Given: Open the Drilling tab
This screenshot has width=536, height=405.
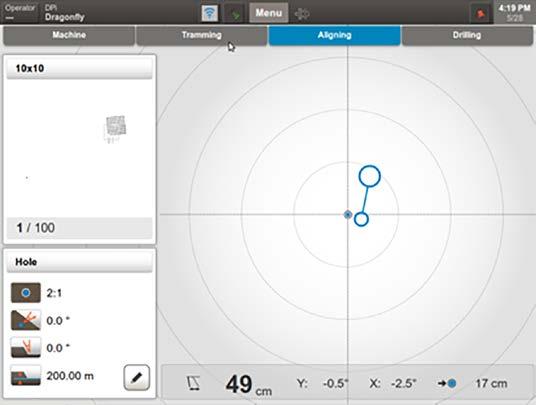Looking at the screenshot, I should (x=467, y=35).
